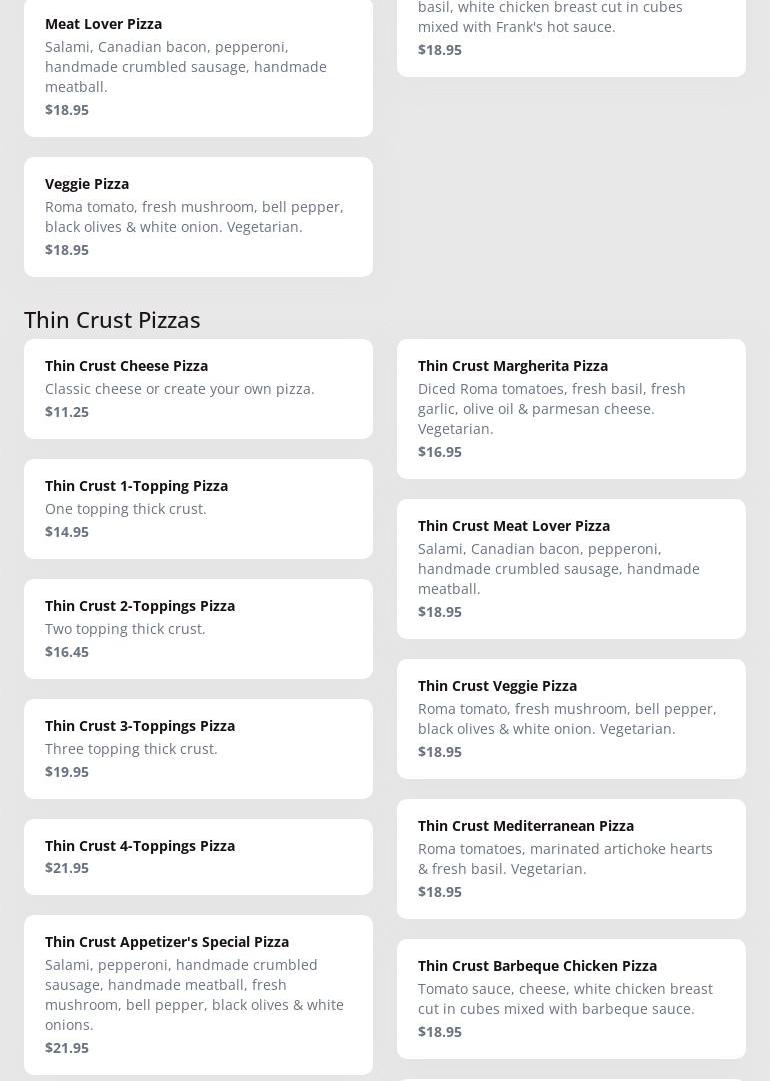Choose Thin Crust 4-Toppings Pizza

click(198, 856)
